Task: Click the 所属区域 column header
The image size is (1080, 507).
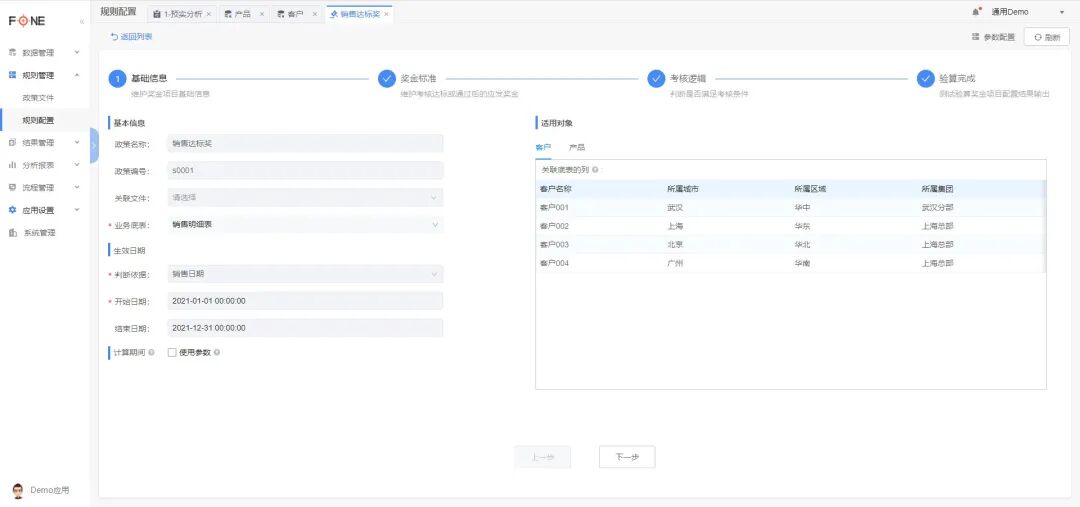Action: coord(810,189)
